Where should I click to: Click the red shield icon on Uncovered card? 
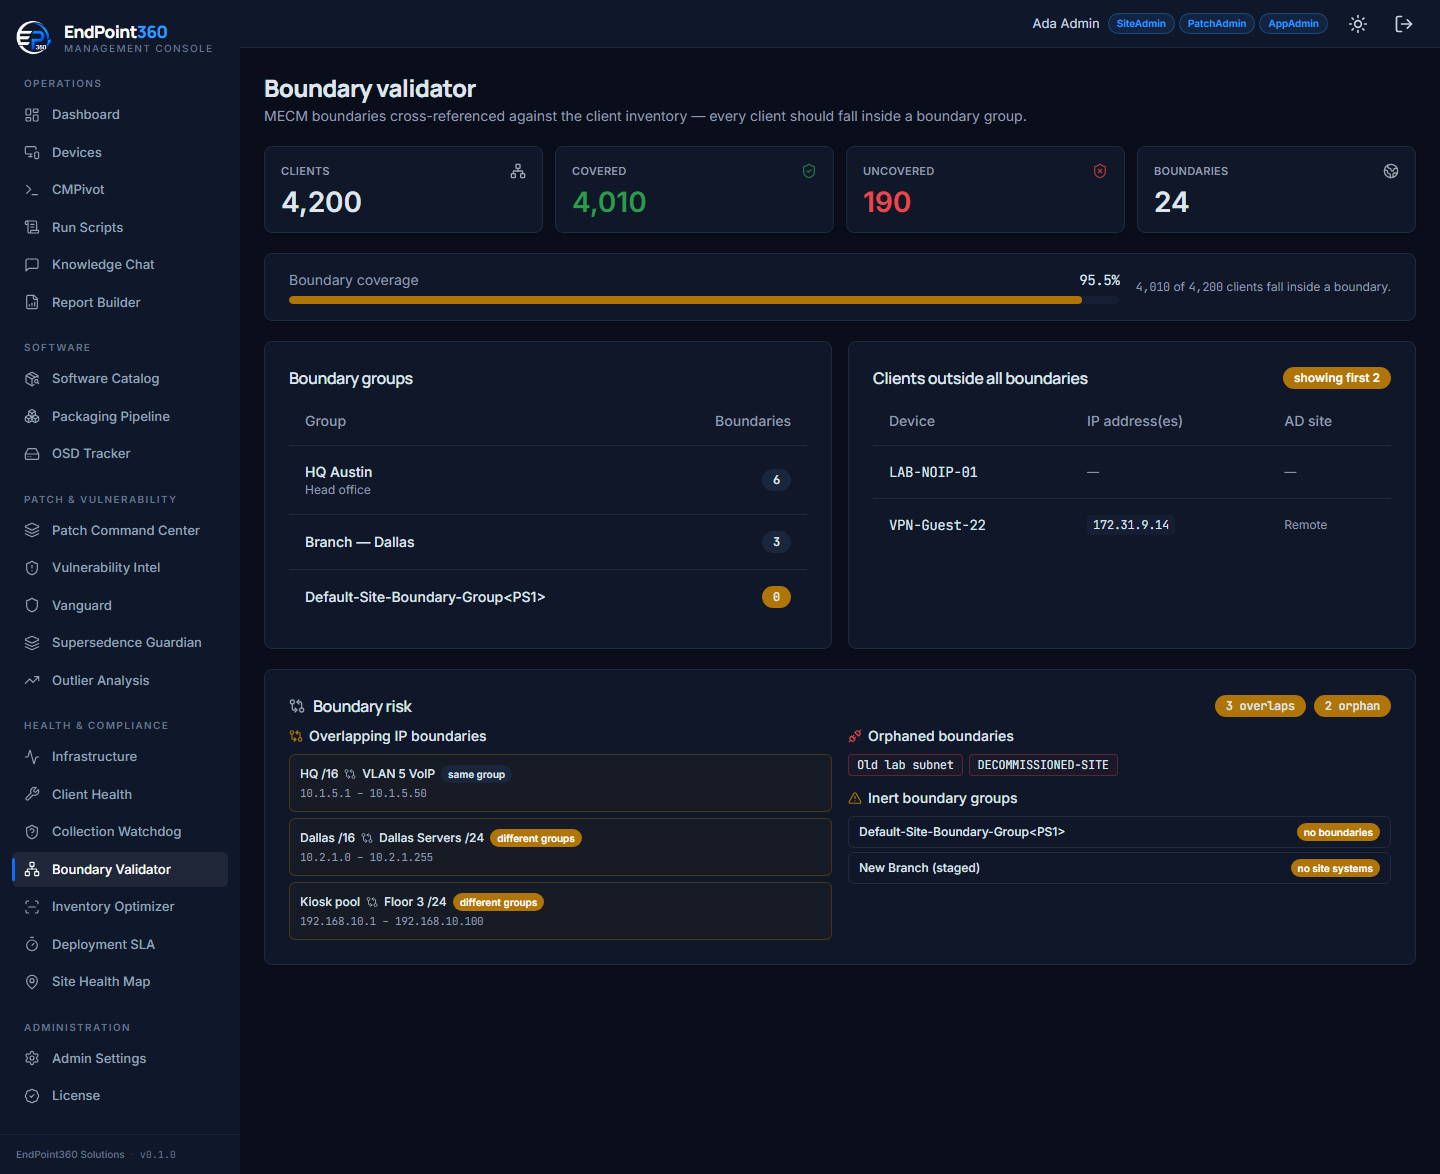1100,171
